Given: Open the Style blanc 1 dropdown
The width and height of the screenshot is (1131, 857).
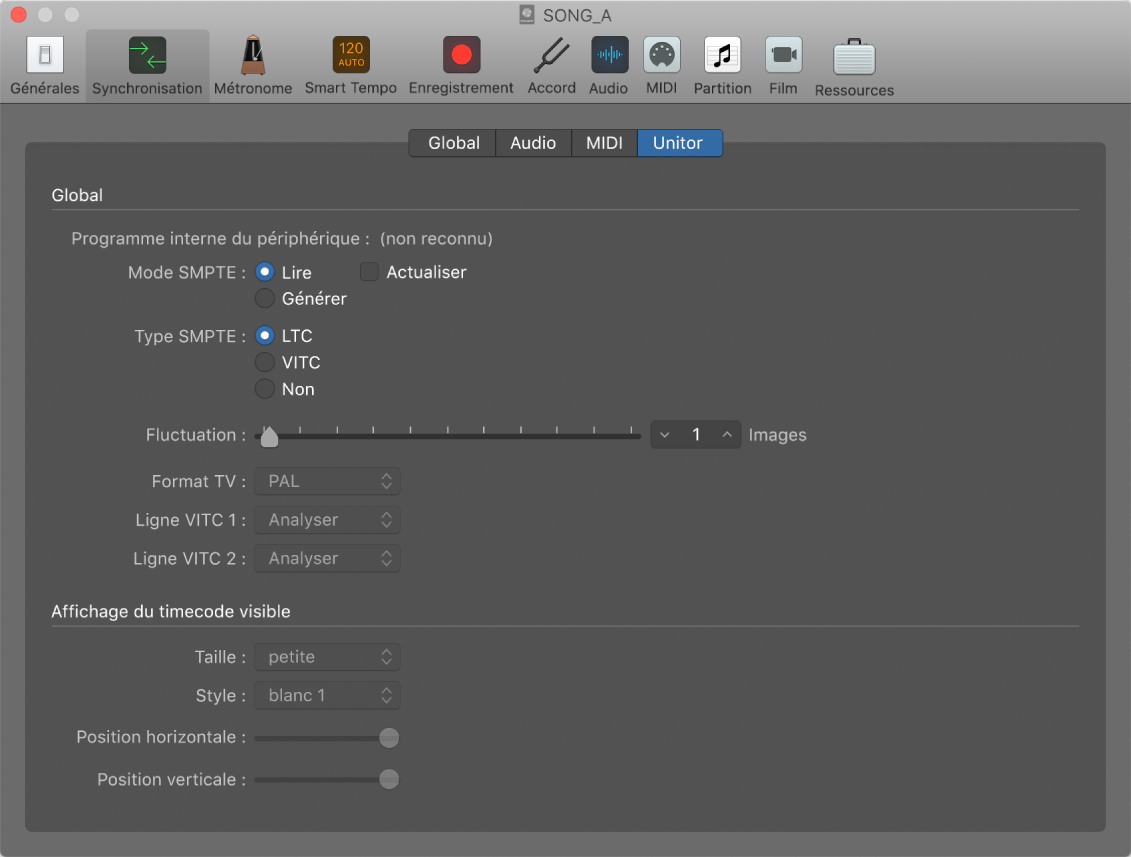Looking at the screenshot, I should (327, 695).
